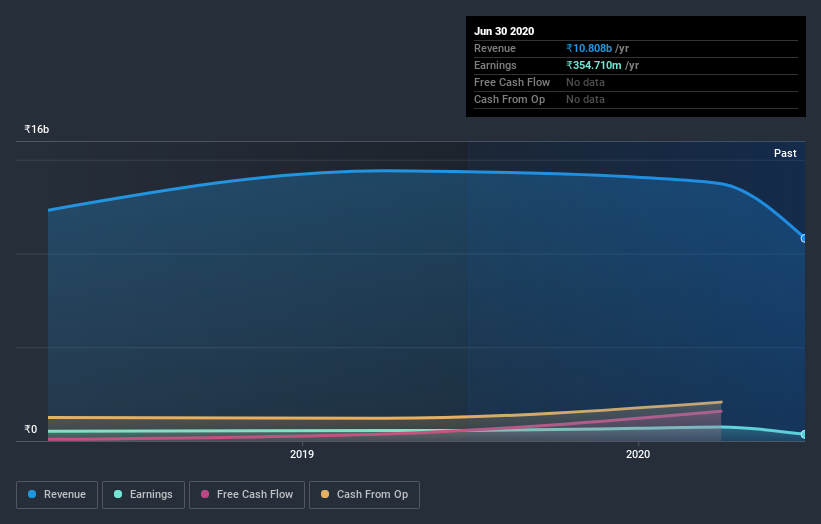Screen dimensions: 821x524
Task: Click the Cash From Op tooltip row label
Action: pyautogui.click(x=509, y=99)
